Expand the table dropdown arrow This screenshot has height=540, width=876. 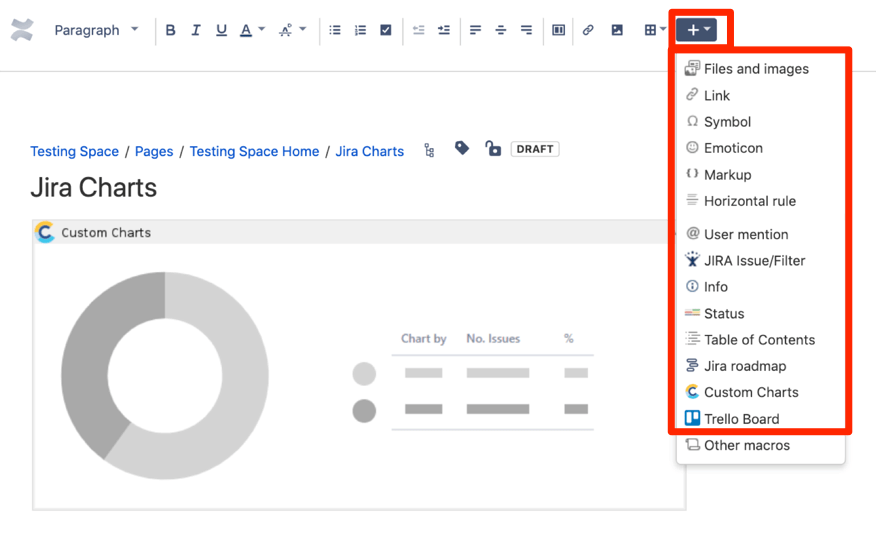click(x=663, y=29)
